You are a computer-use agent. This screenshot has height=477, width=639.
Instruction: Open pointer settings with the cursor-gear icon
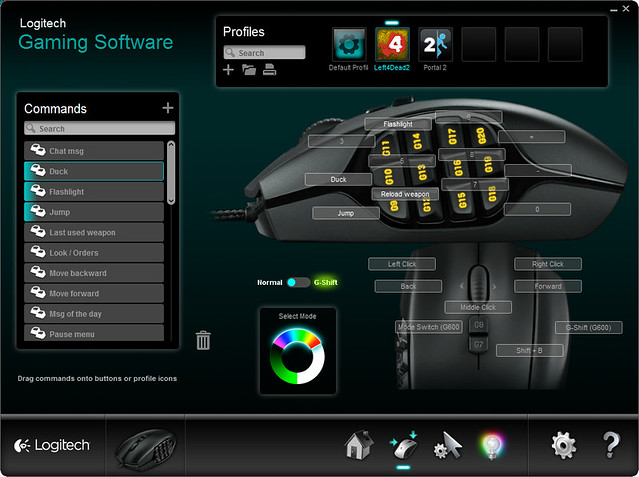pos(446,446)
